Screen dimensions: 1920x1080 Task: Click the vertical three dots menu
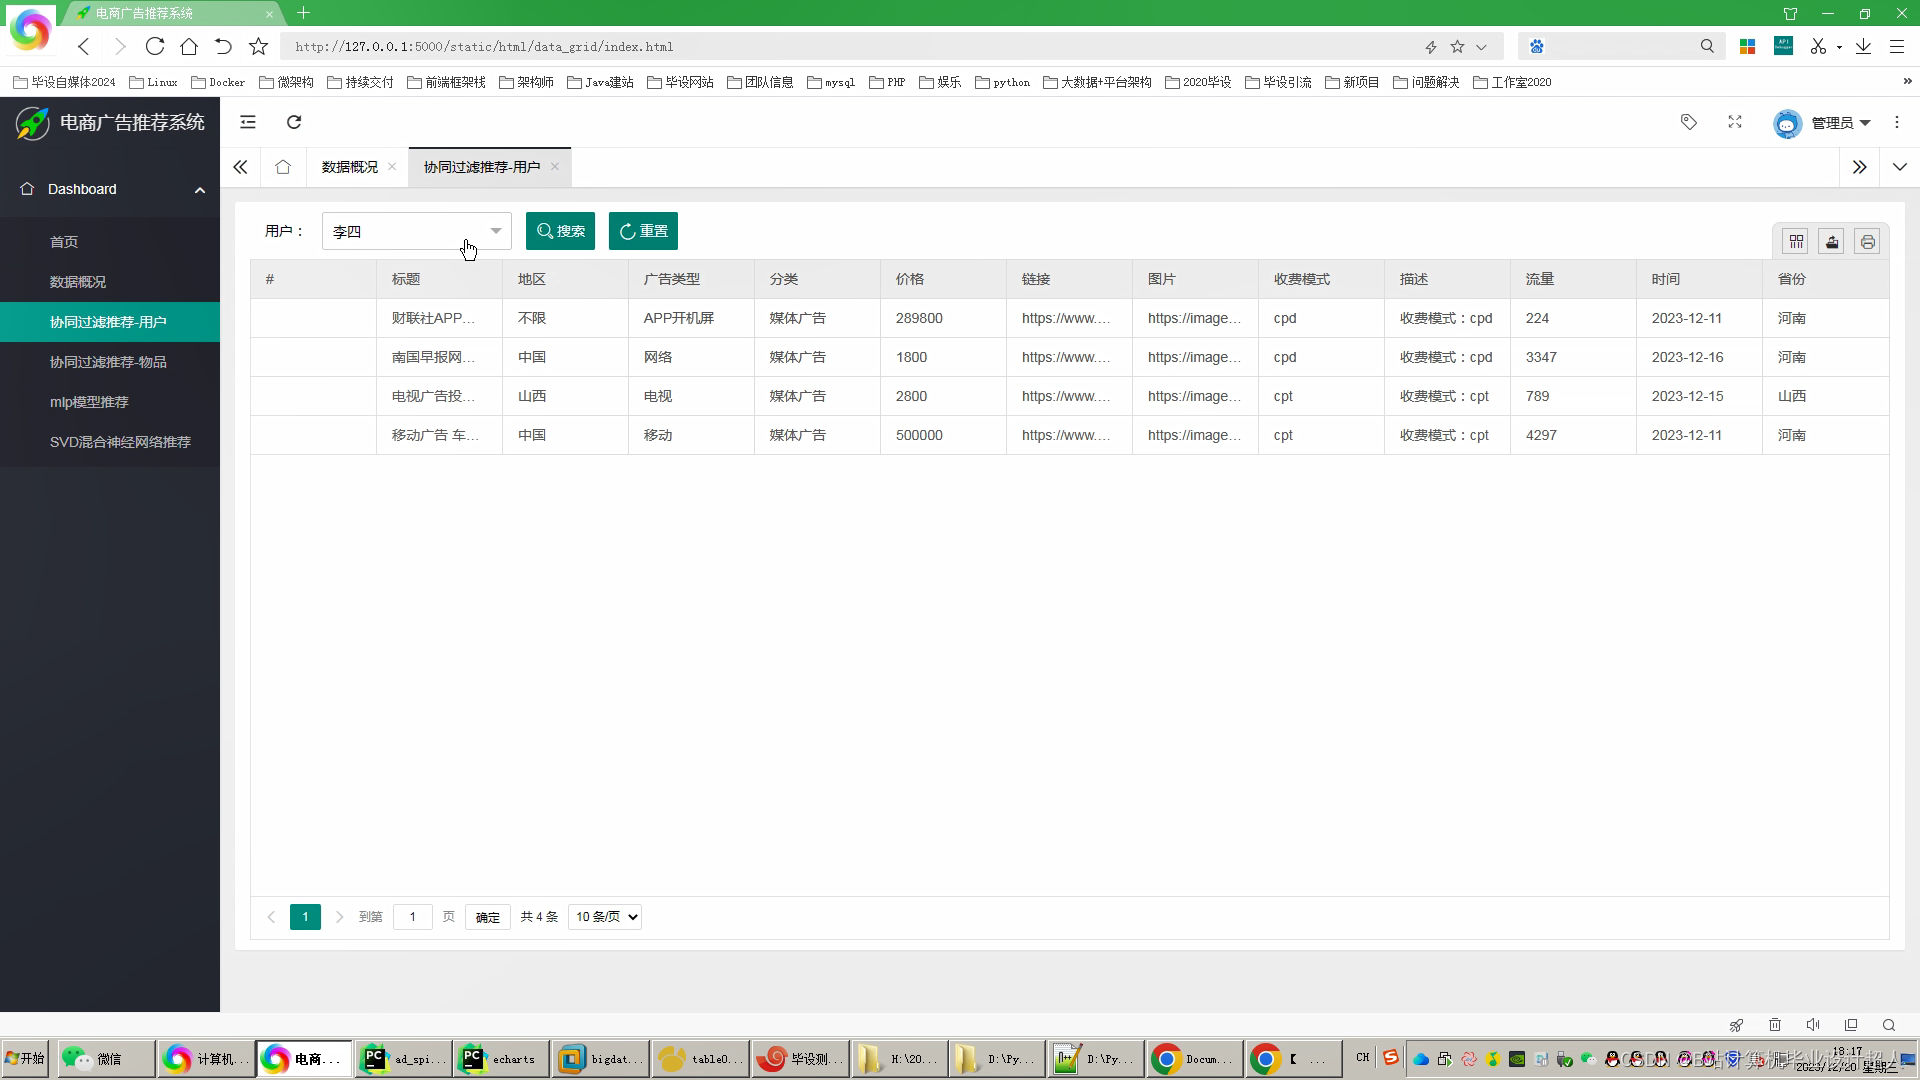coord(1897,122)
